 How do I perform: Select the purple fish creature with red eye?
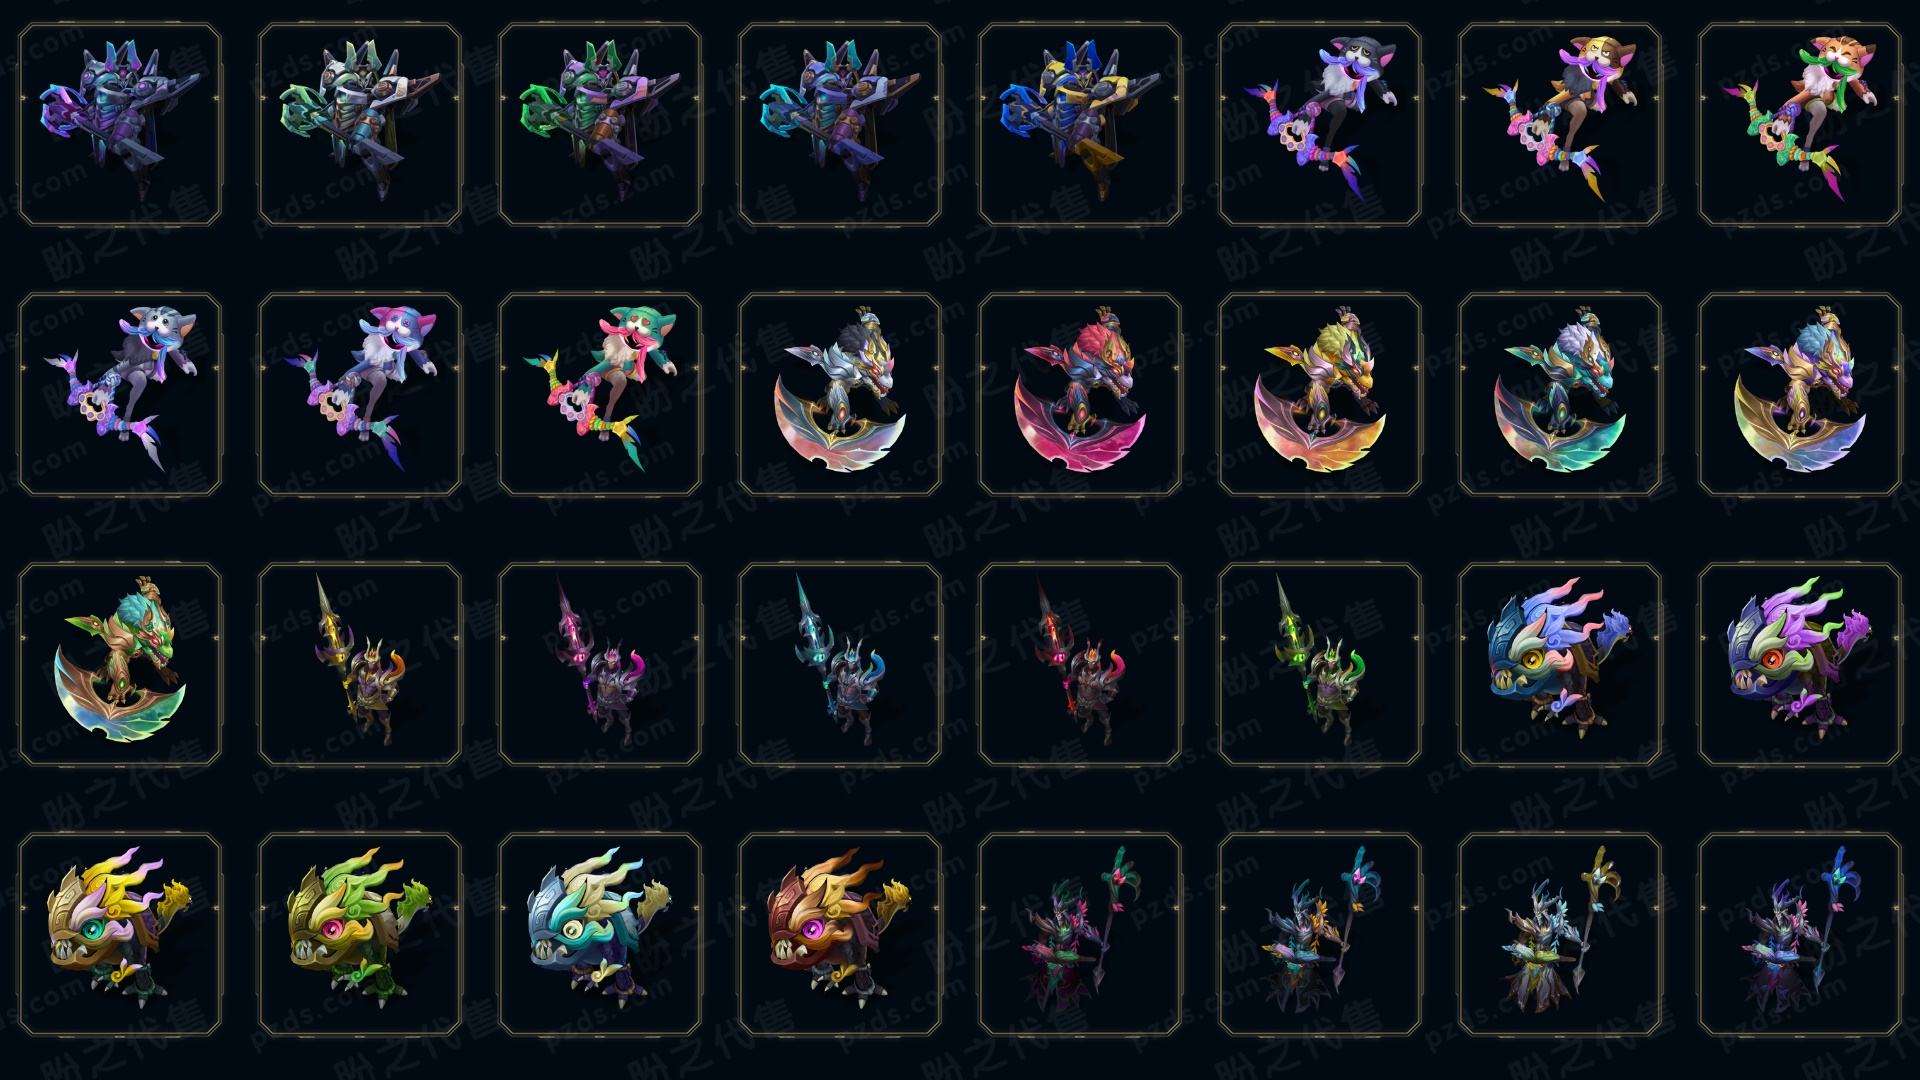pyautogui.click(x=1800, y=664)
